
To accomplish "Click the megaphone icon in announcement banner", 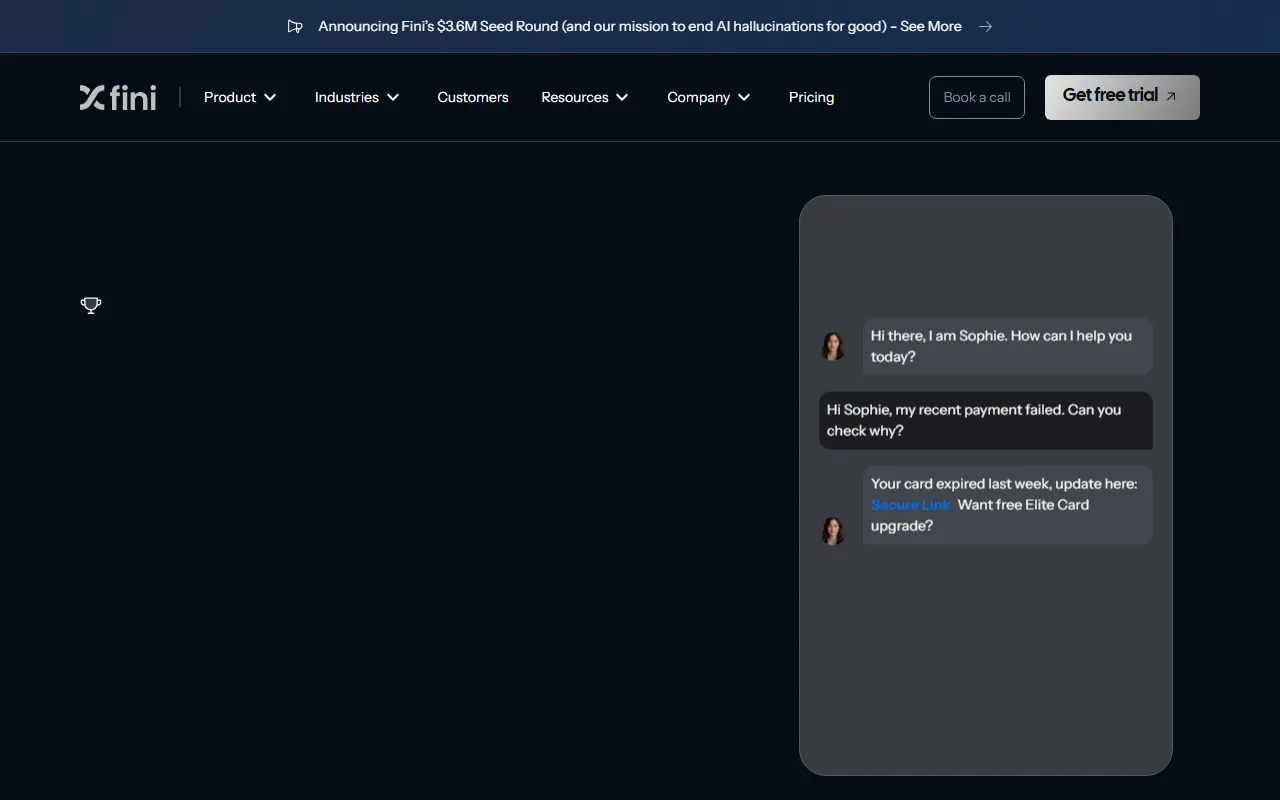I will coord(295,27).
